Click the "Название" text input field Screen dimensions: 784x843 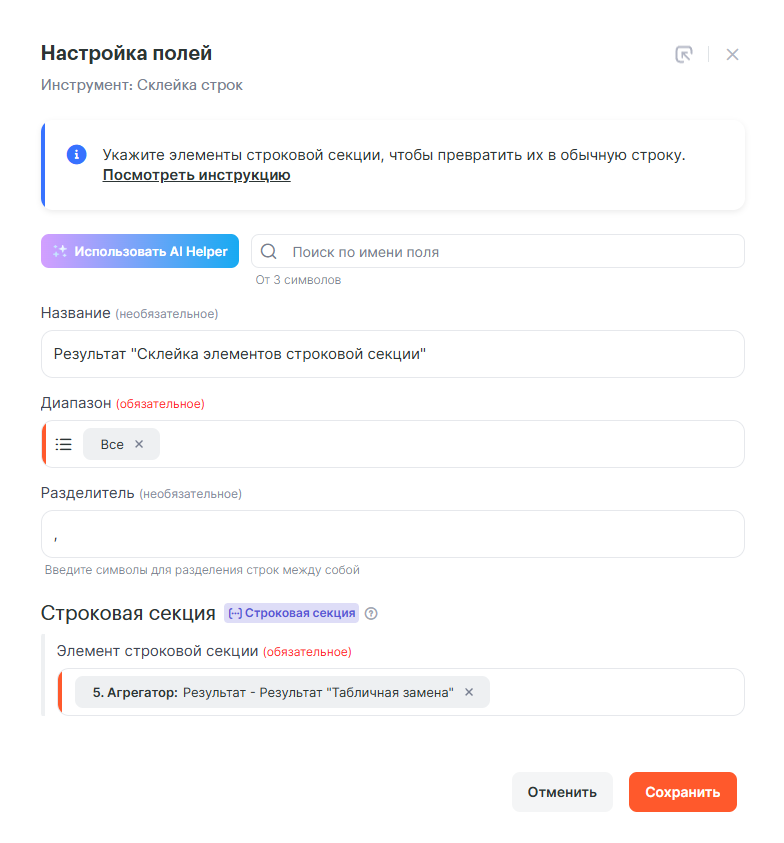click(392, 354)
